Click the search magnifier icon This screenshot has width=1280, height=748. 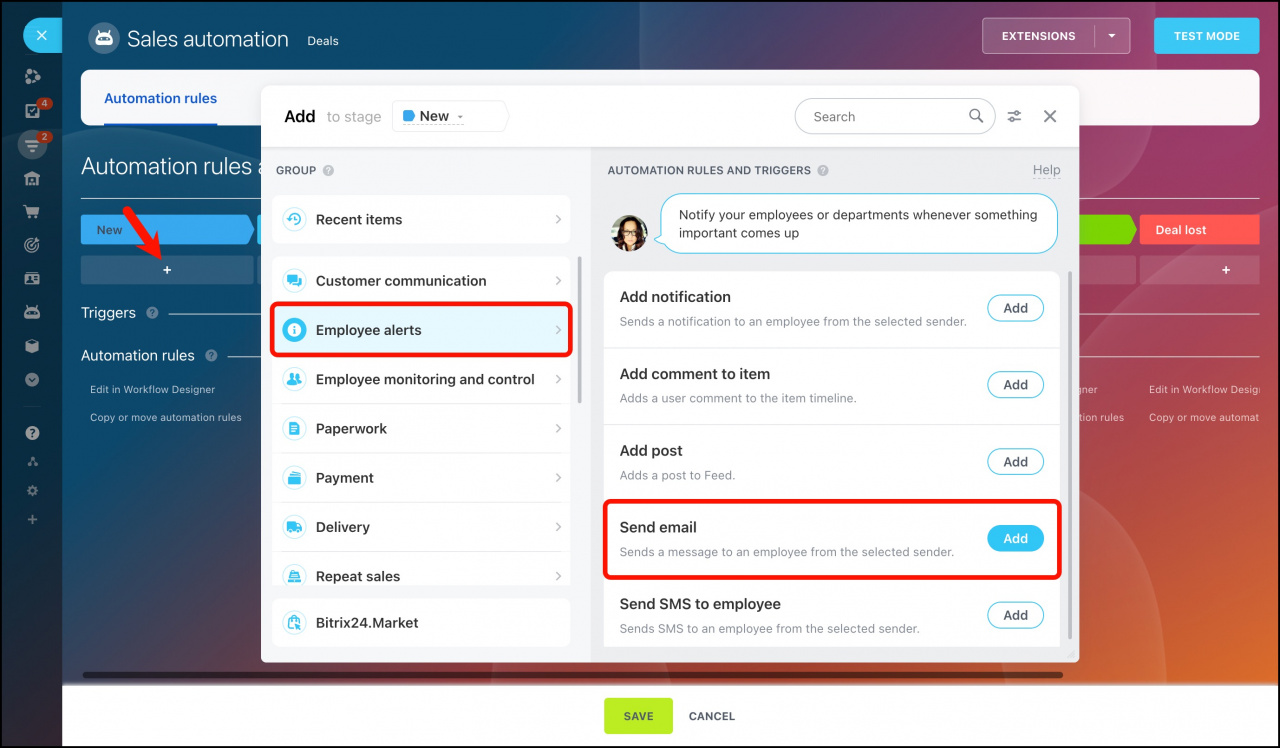point(976,116)
